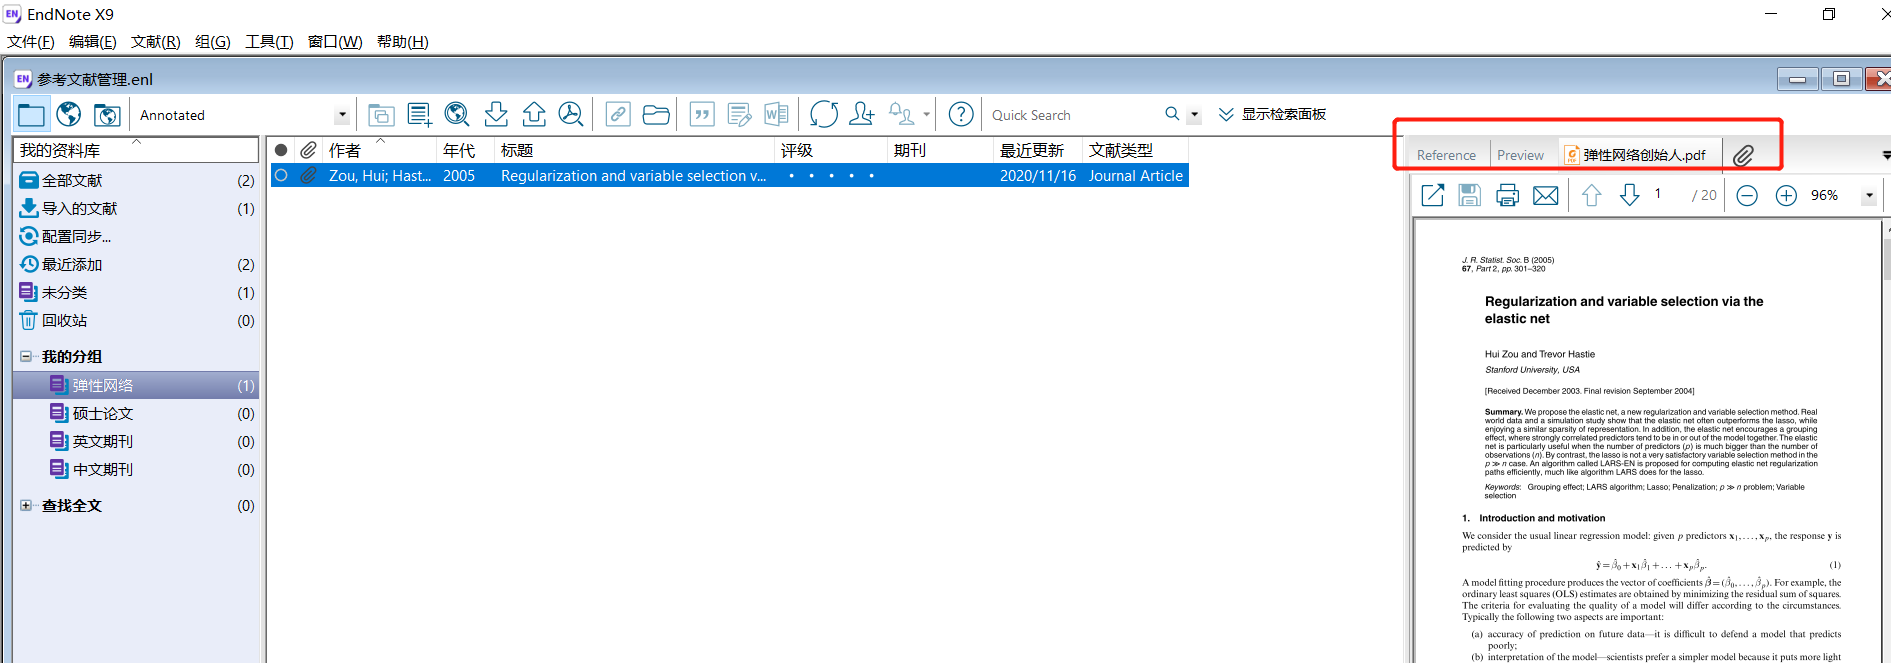Screen dimensions: 1891x663
Task: Sort by 标题 column header
Action: pyautogui.click(x=635, y=150)
